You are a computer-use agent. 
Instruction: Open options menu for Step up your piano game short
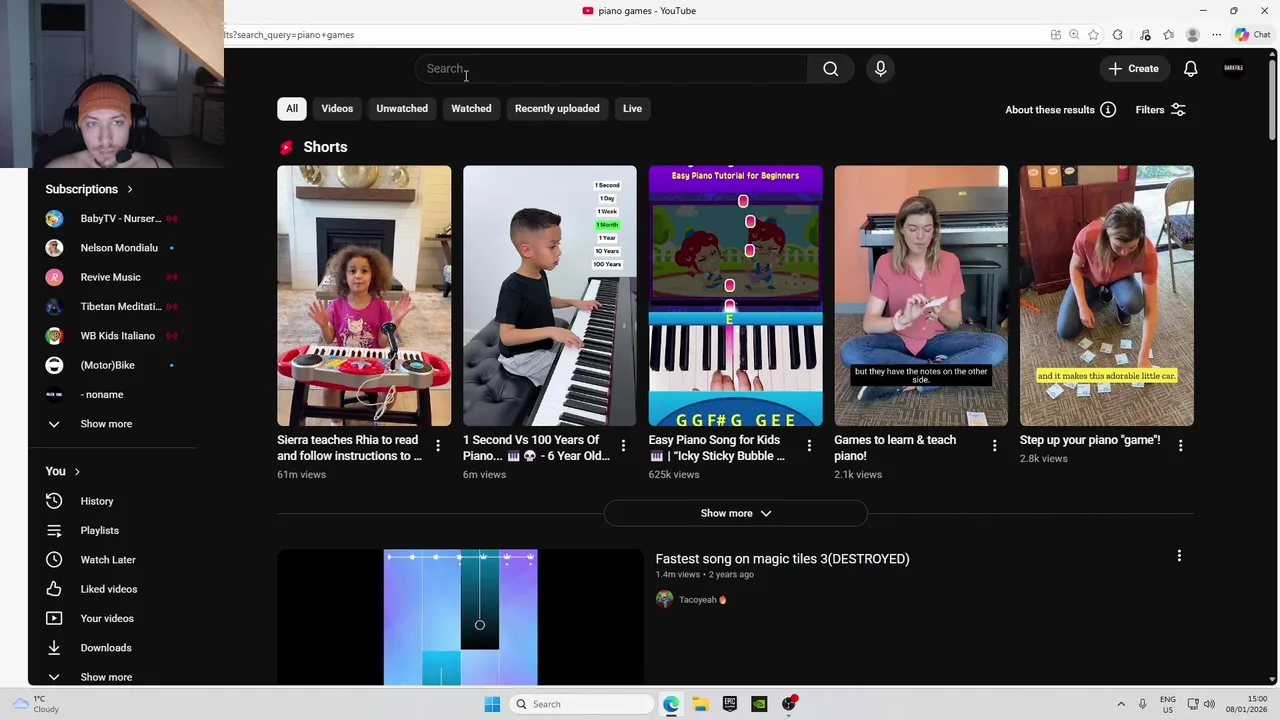tap(1180, 445)
